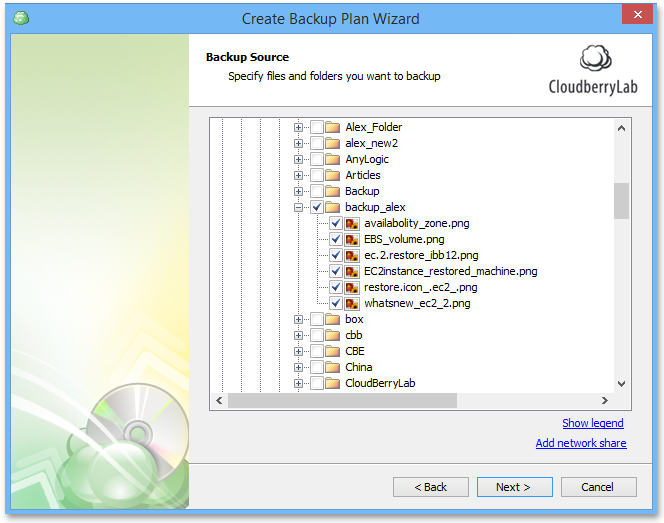Collapse the backup_alex folder tree node
The image size is (664, 523).
(x=298, y=207)
